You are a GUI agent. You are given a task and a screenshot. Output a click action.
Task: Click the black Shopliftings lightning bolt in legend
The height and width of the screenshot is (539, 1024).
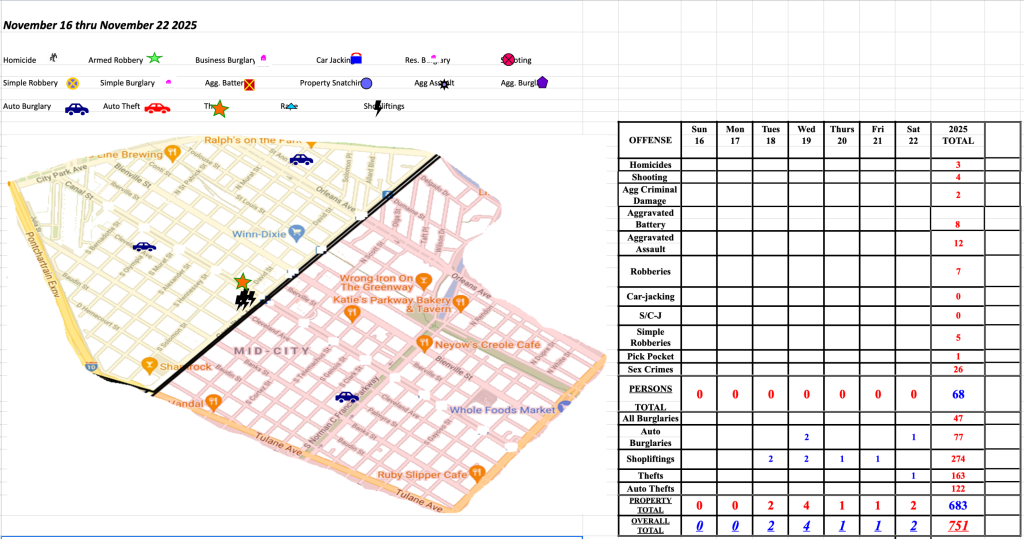coord(378,107)
